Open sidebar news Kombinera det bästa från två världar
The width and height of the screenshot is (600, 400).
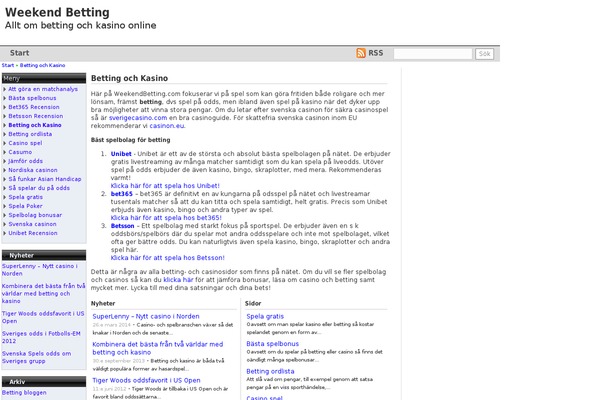(x=43, y=294)
